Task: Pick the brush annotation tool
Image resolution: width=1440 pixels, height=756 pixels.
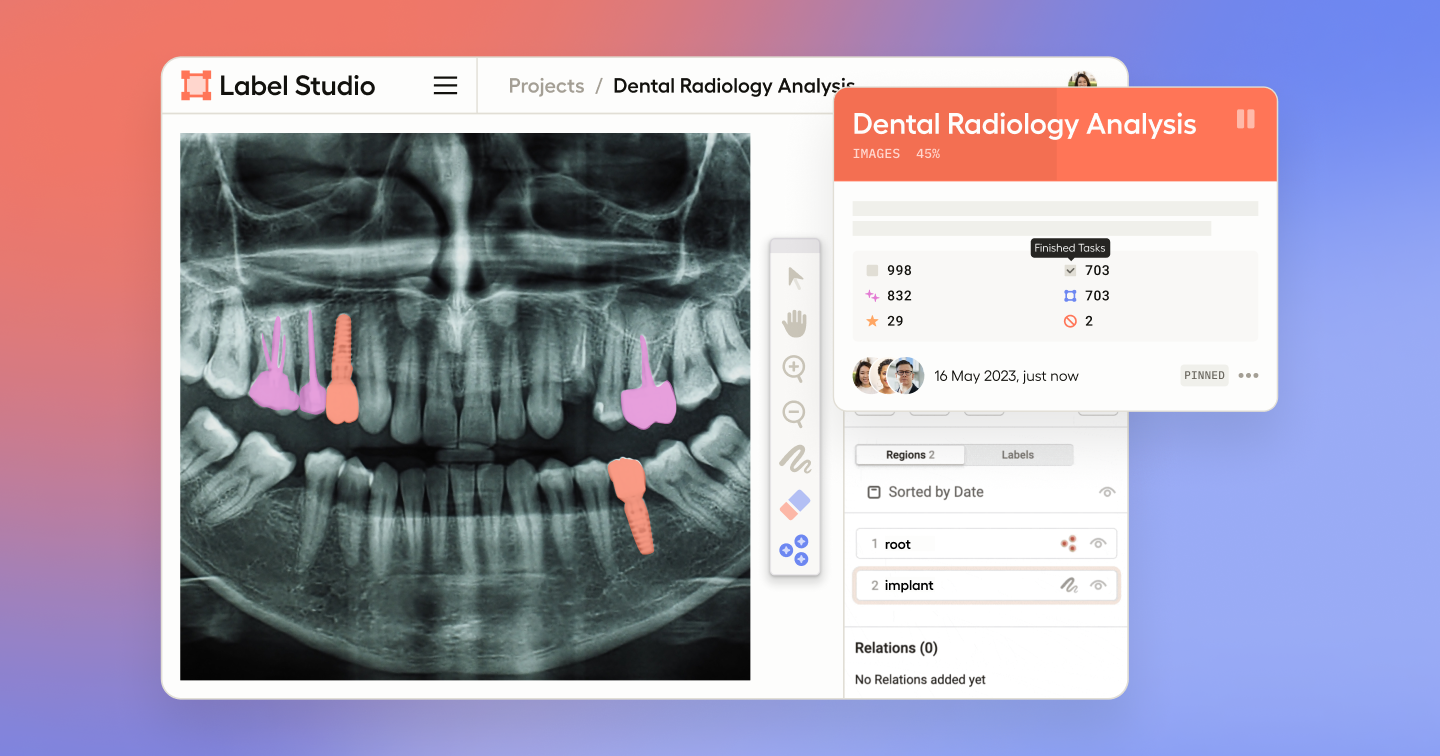Action: (x=794, y=459)
